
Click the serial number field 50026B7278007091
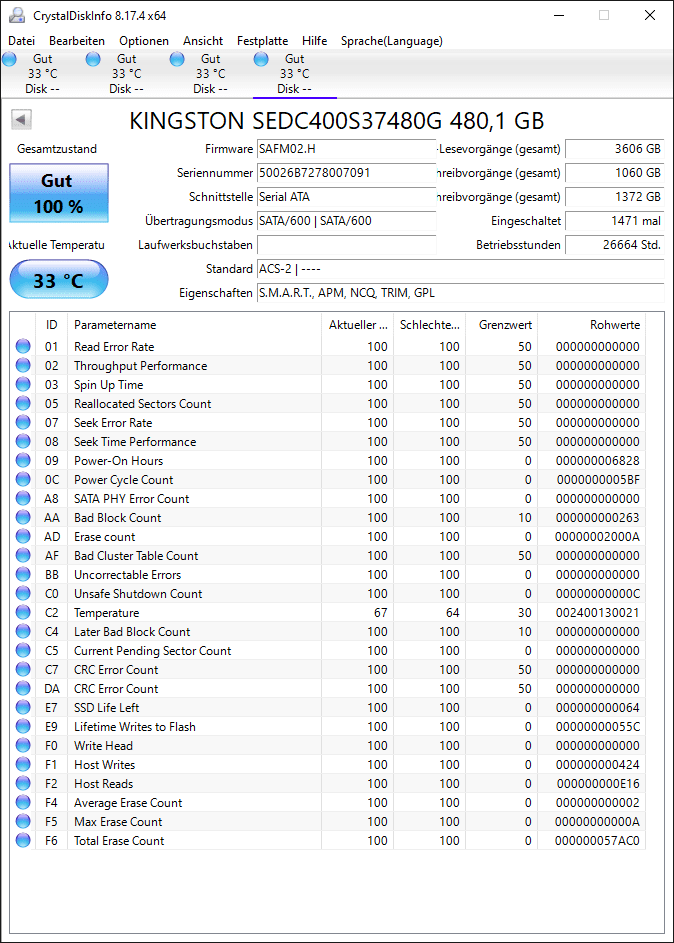pos(346,173)
